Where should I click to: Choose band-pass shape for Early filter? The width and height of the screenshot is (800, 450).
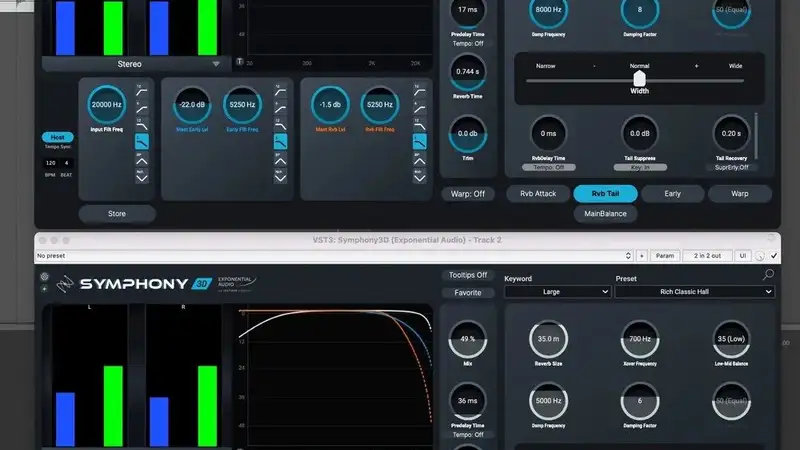(x=281, y=160)
